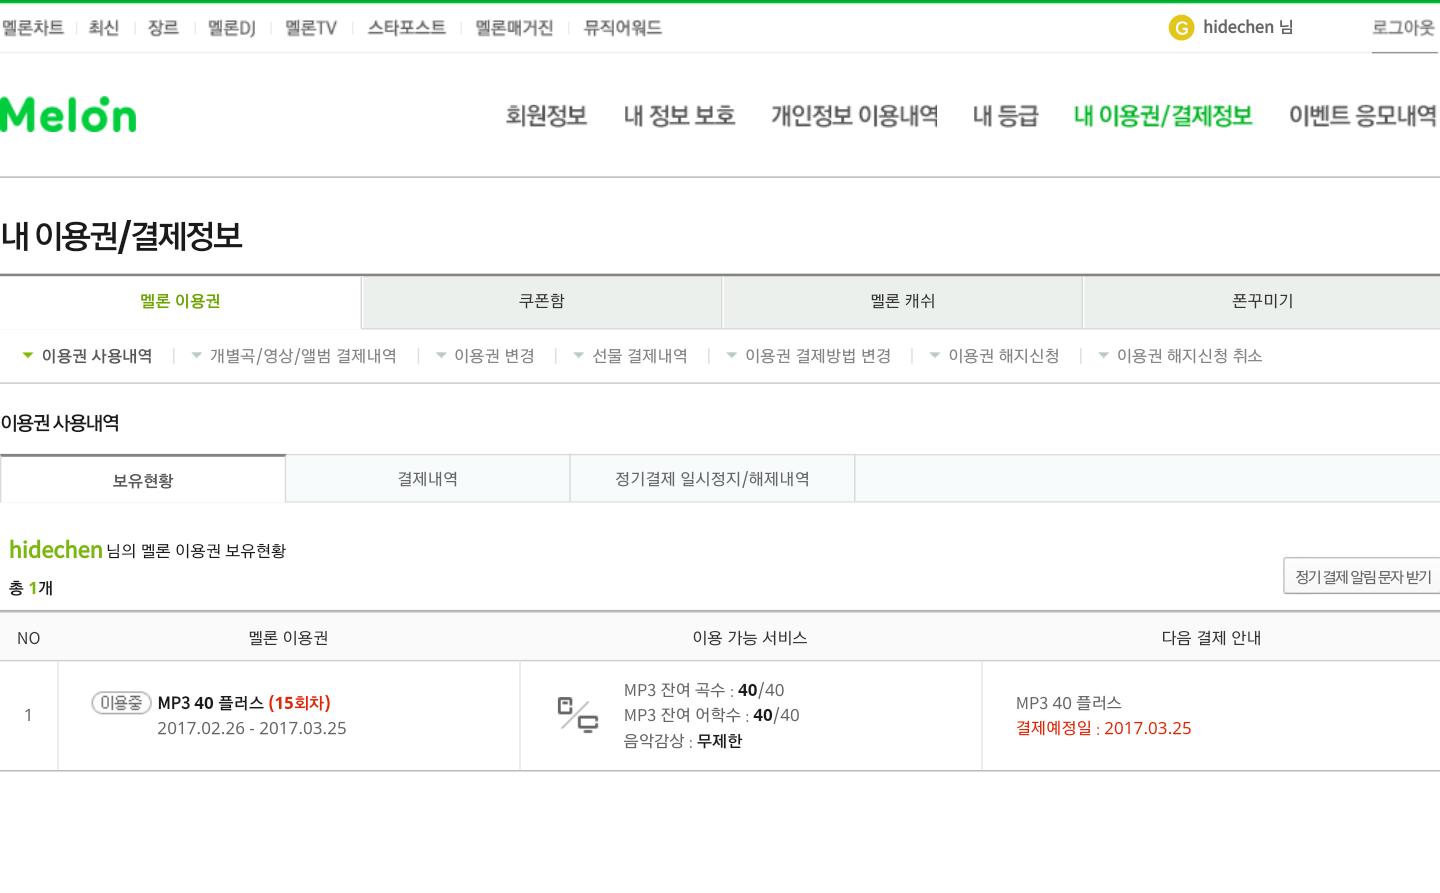Screen dimensions: 1440x893
Task: Click the period 2017.02.26 - 2017.03.25
Action: coord(252,728)
